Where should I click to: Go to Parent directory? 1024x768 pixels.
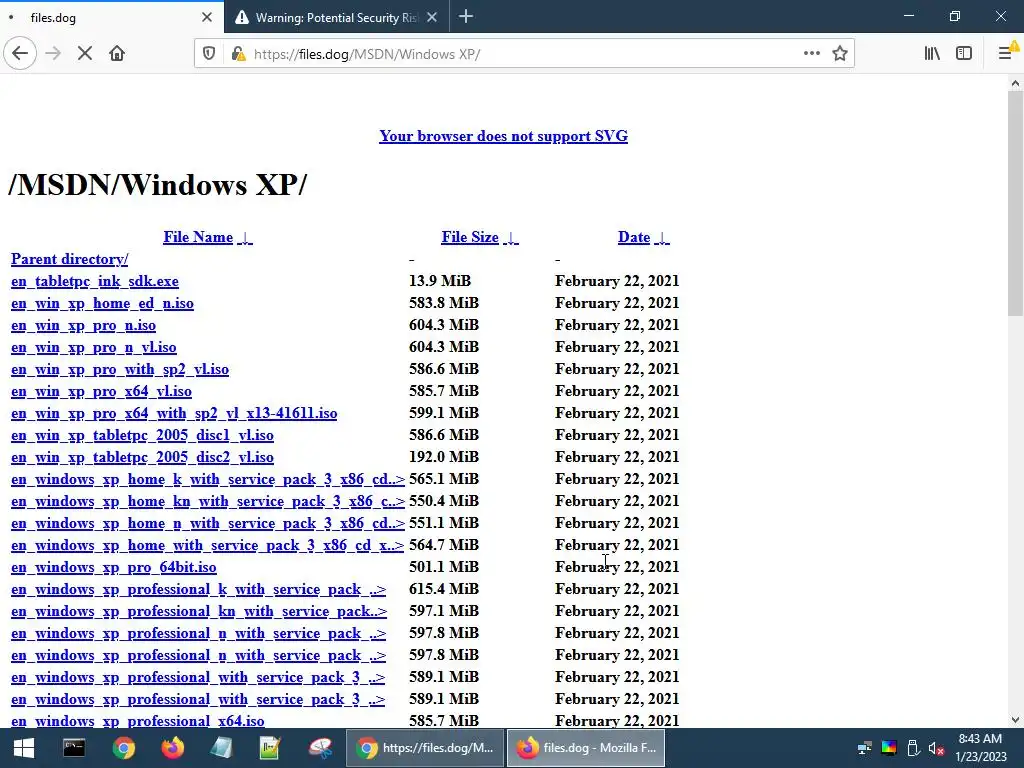(69, 259)
